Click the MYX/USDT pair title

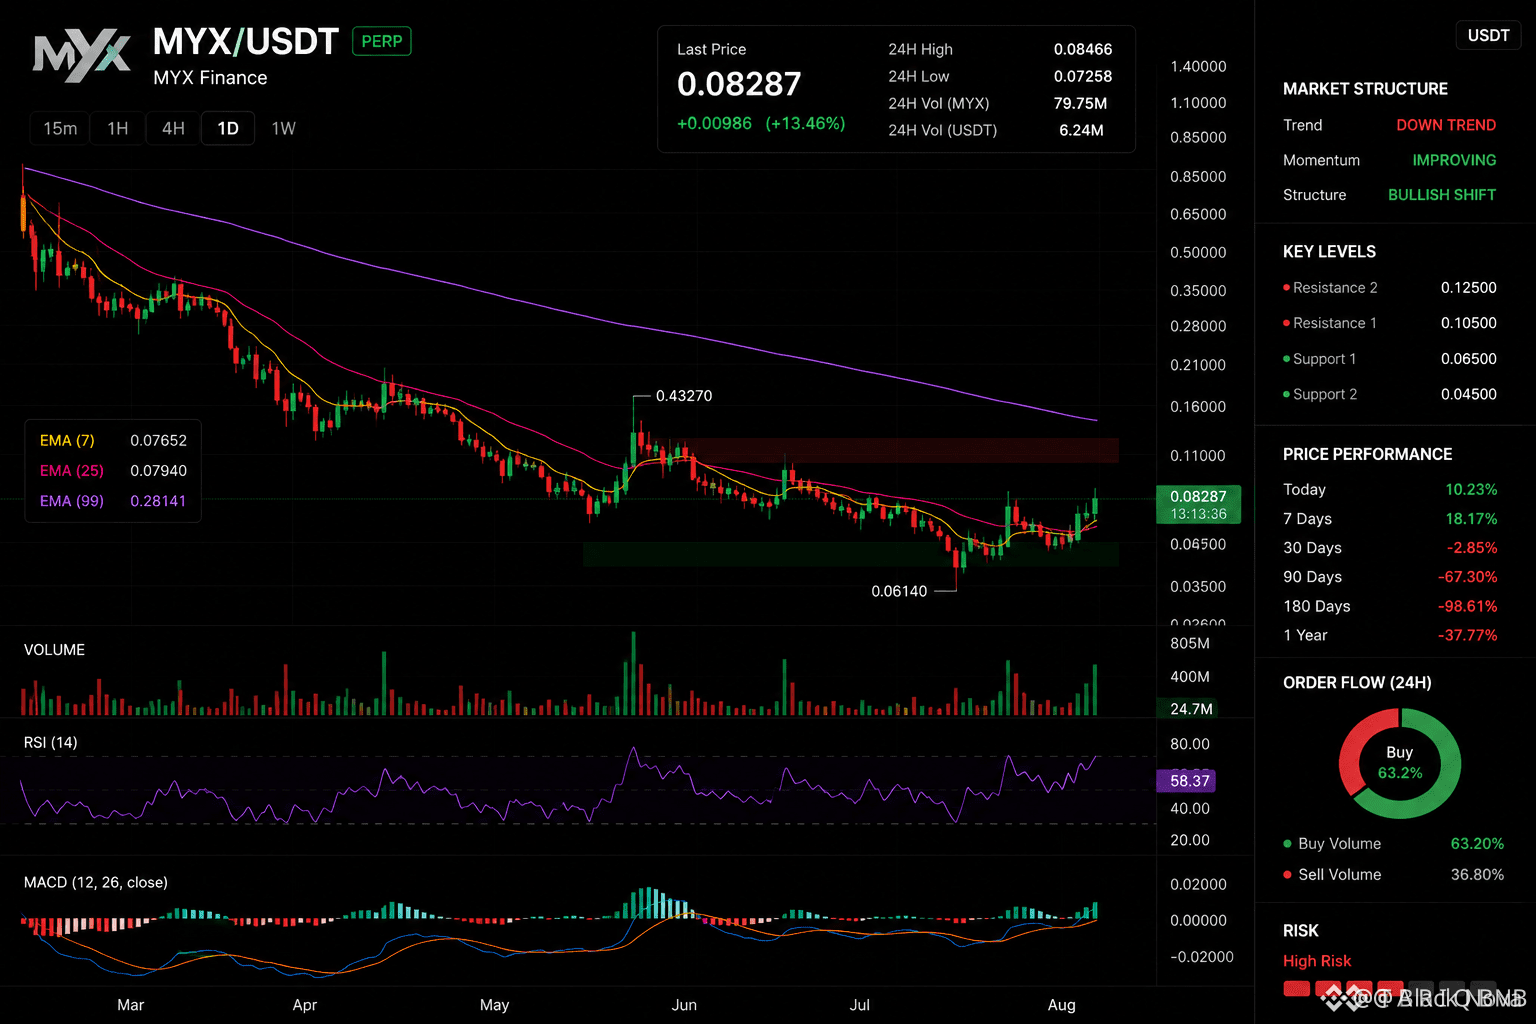click(246, 42)
